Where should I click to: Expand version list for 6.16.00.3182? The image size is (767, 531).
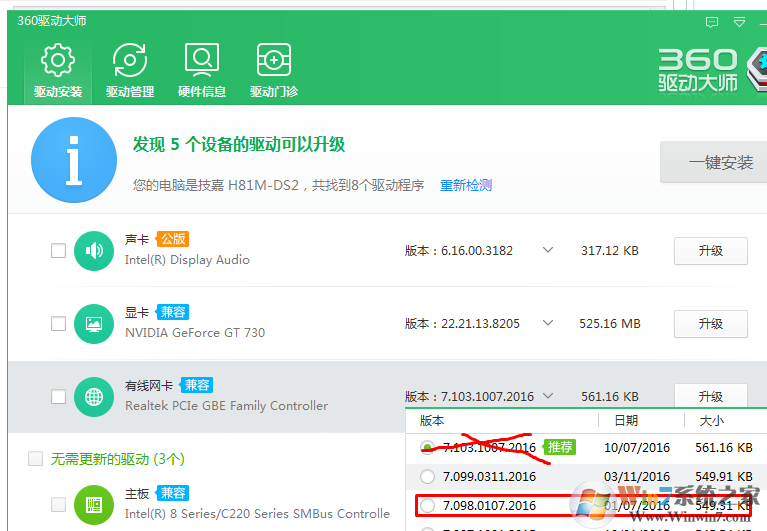point(548,250)
